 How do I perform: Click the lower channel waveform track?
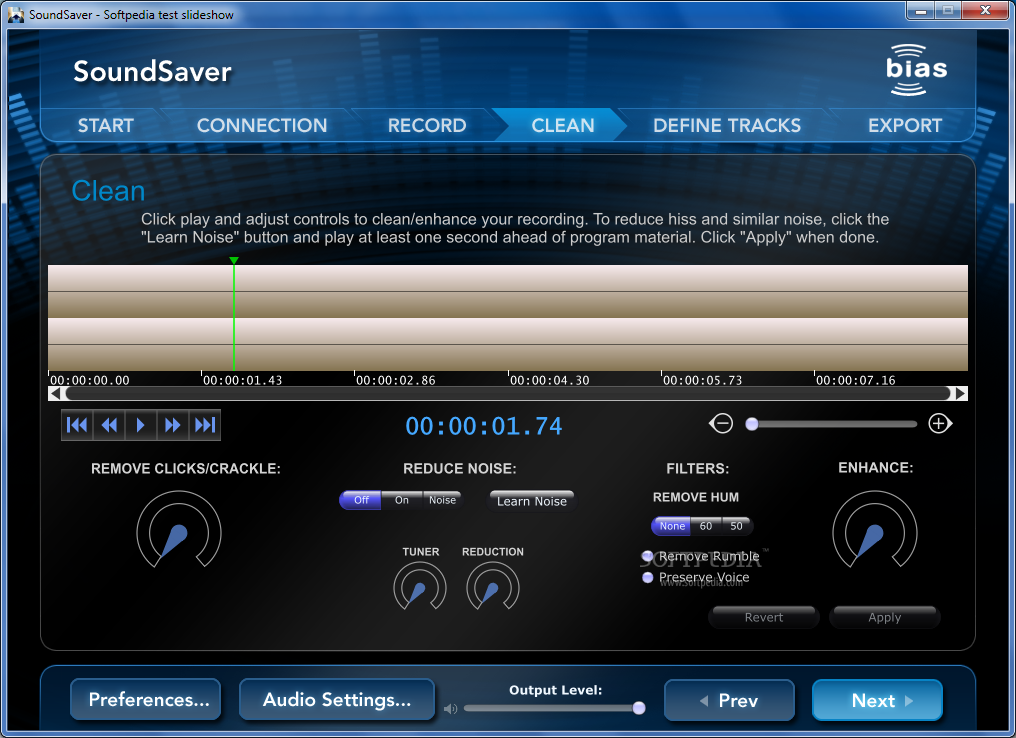[x=508, y=344]
